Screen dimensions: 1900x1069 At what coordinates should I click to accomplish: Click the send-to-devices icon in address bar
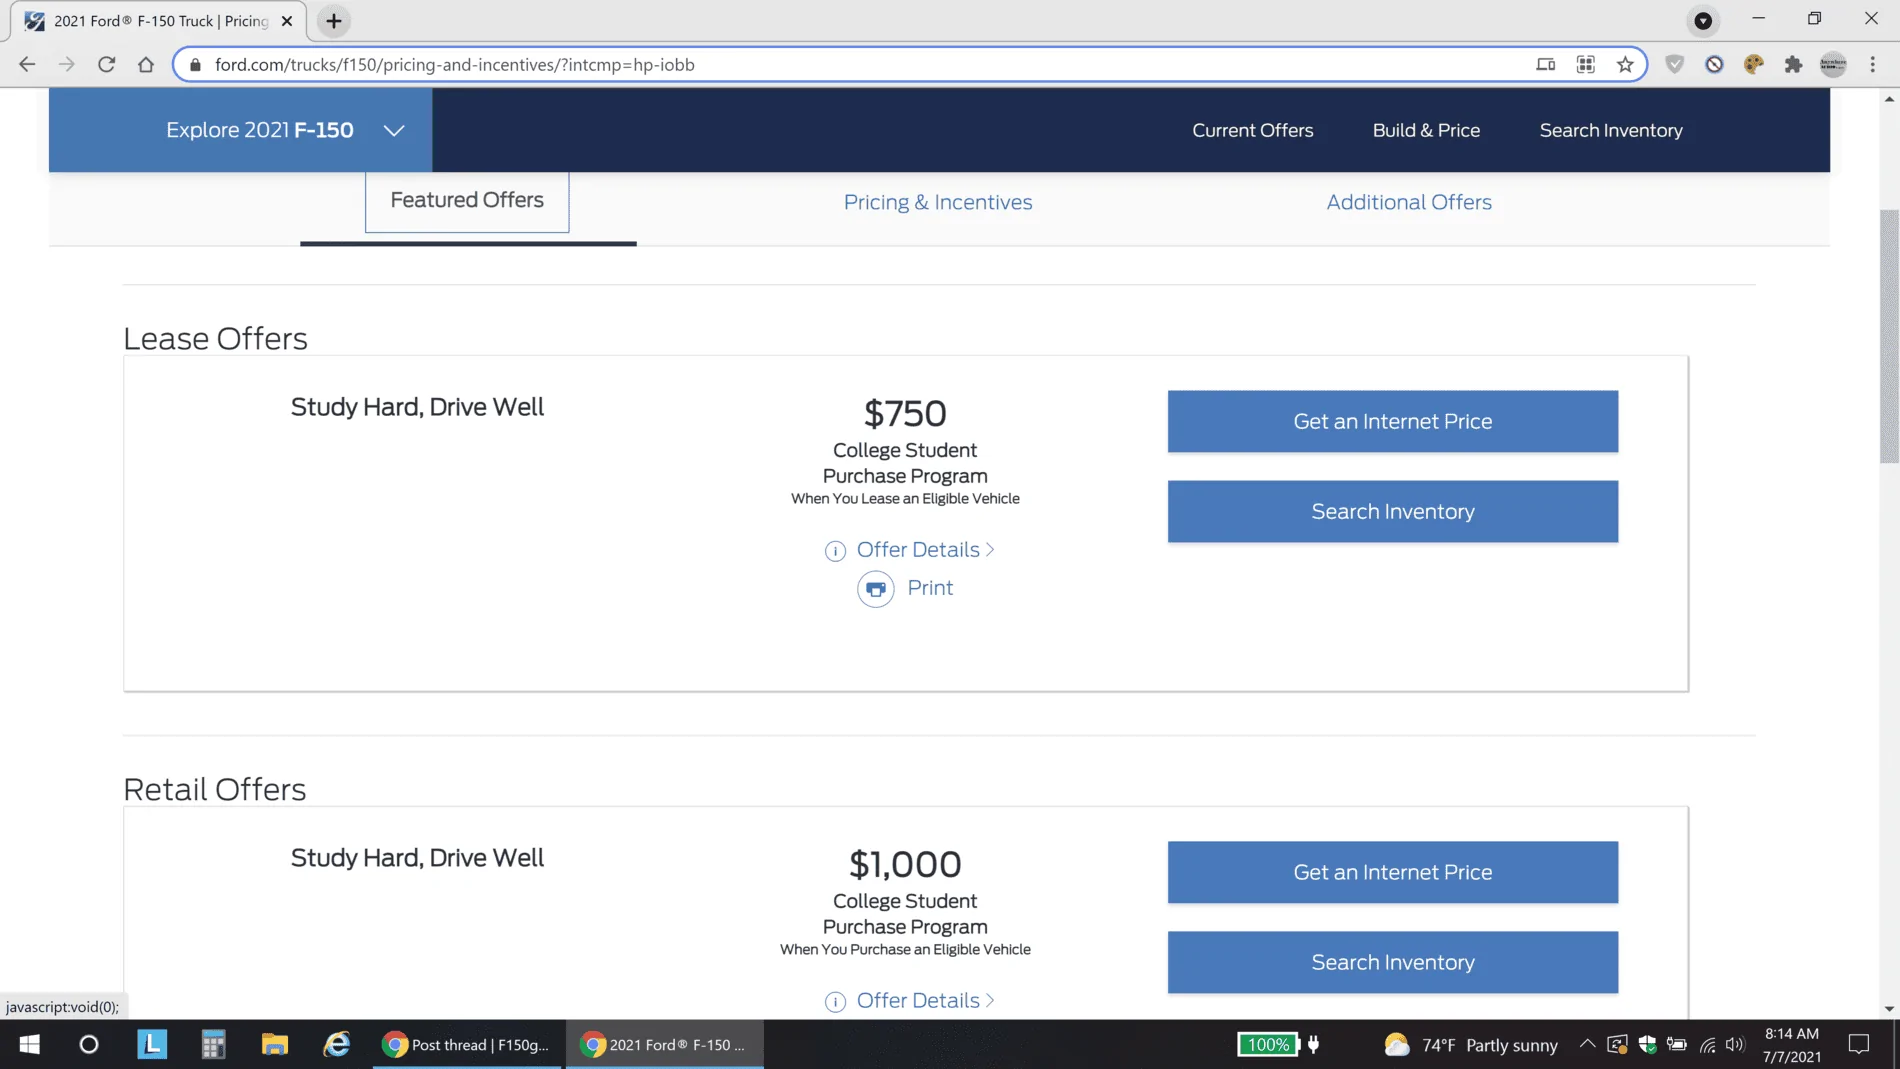pos(1545,64)
